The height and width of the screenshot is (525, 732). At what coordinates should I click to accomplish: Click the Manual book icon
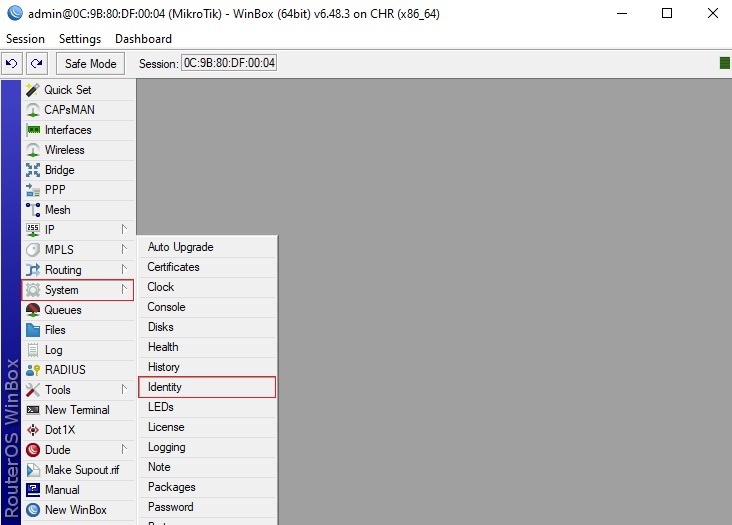(x=33, y=490)
